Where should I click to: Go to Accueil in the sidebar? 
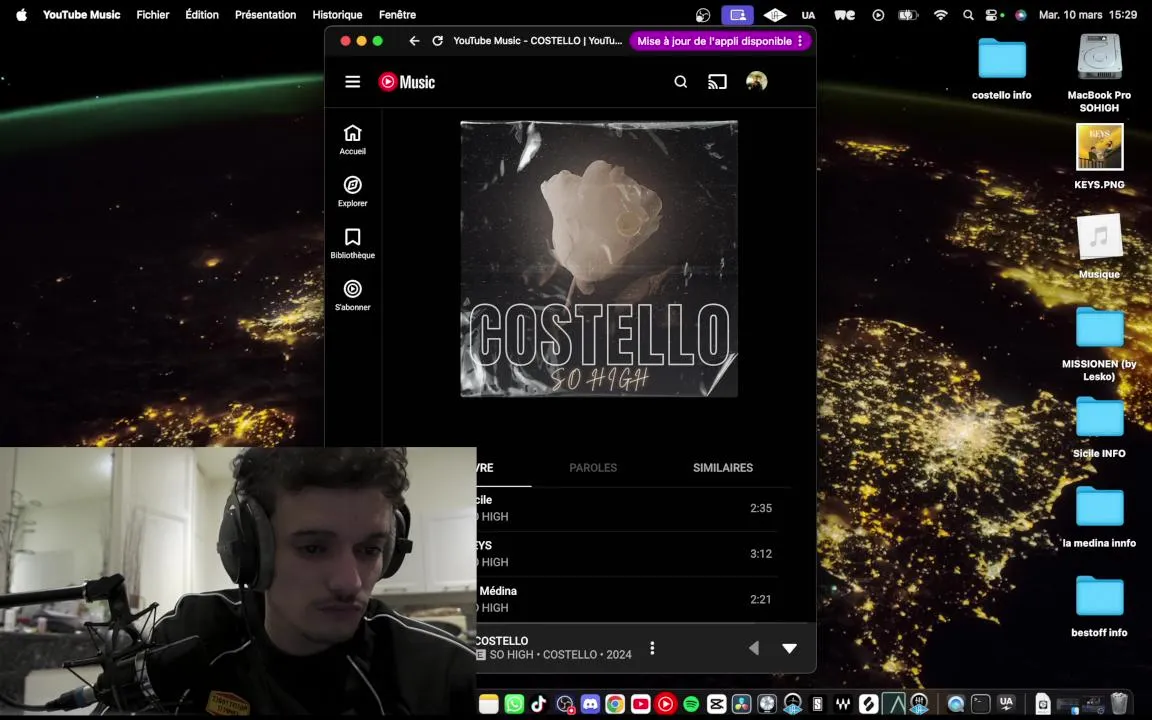click(353, 139)
